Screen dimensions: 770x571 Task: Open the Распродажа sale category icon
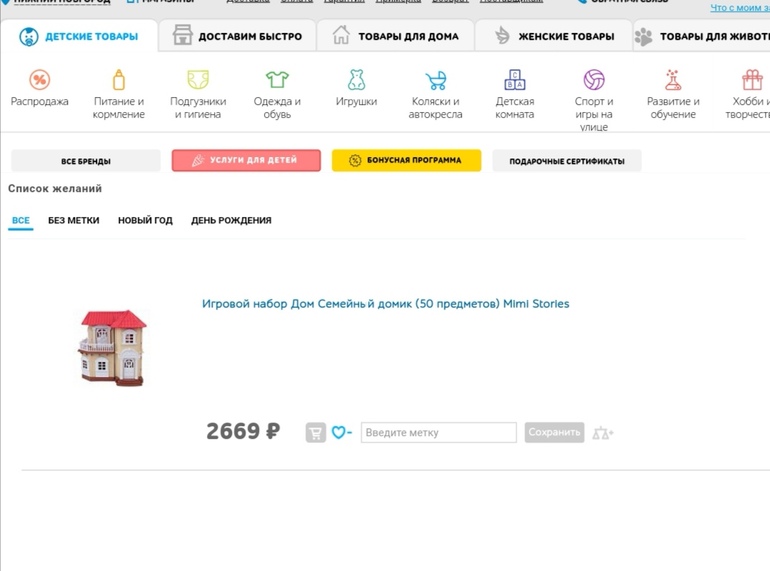coord(39,80)
